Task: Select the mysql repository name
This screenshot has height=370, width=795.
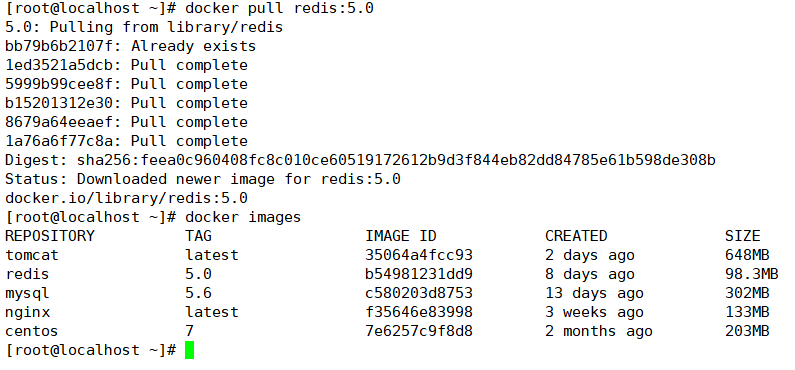Action: point(27,293)
